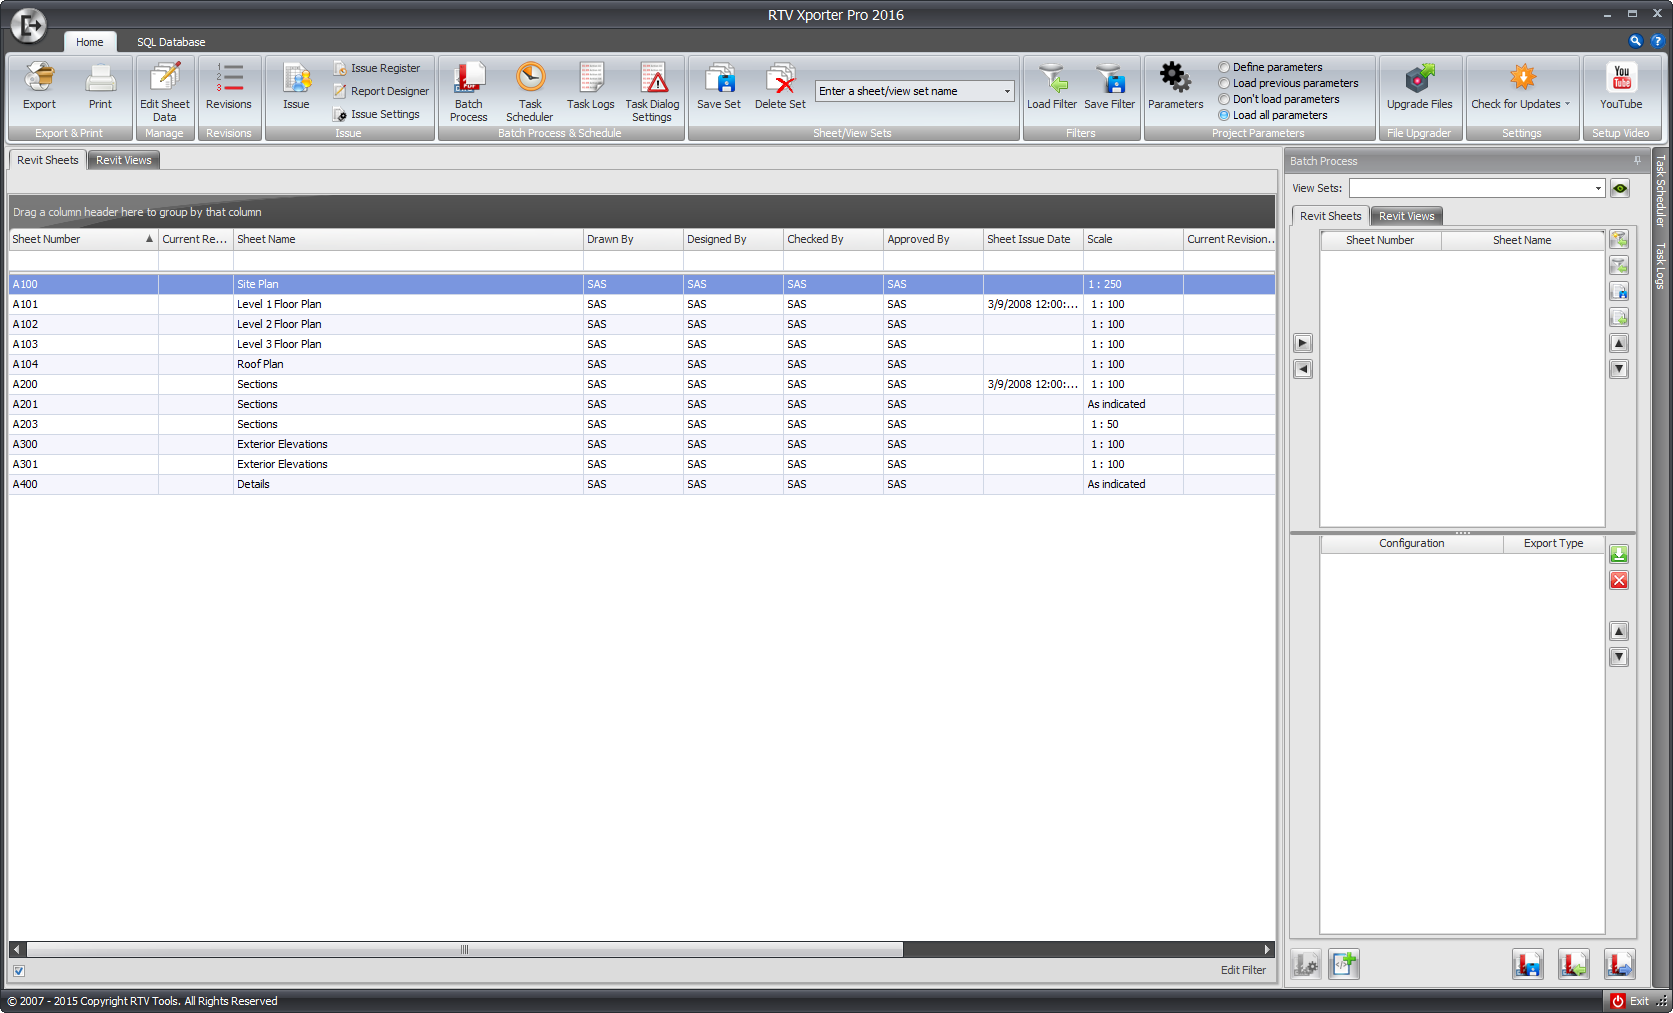1673x1013 pixels.
Task: Open the View Sets dropdown in Batch Process
Action: coord(1599,188)
